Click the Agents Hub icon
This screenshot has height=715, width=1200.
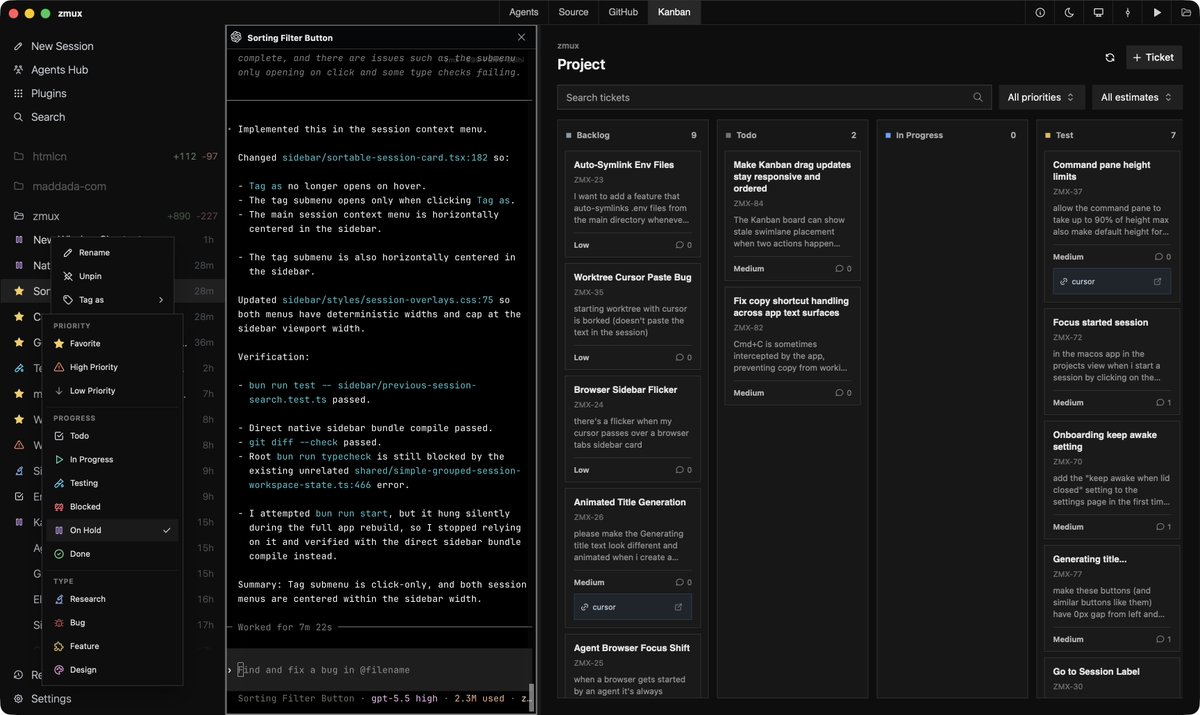click(x=19, y=70)
